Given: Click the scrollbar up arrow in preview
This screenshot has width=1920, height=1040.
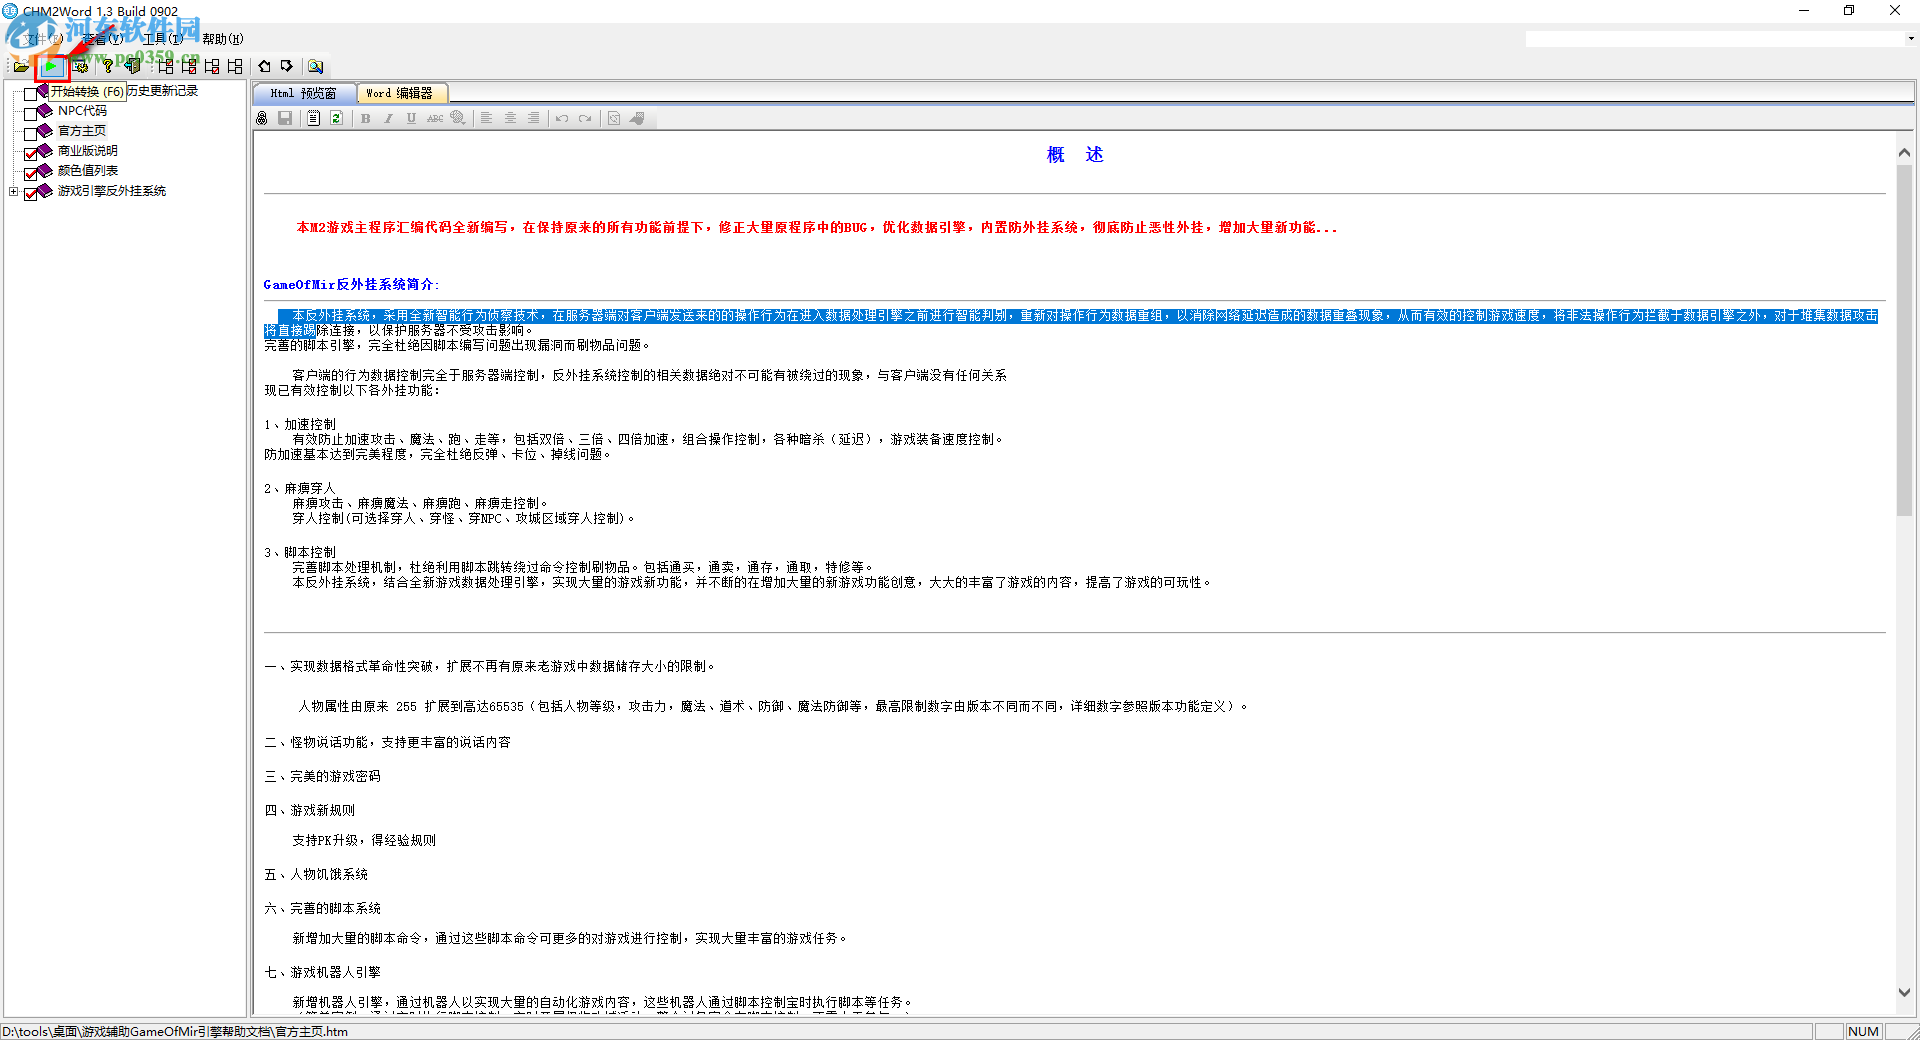Looking at the screenshot, I should point(1904,153).
